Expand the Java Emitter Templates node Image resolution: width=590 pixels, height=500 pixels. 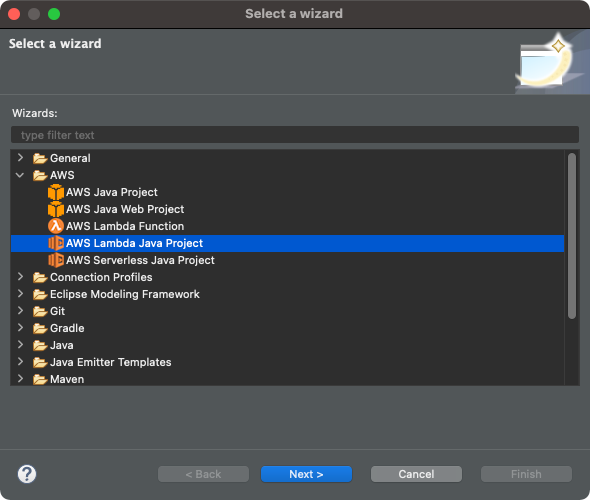20,362
